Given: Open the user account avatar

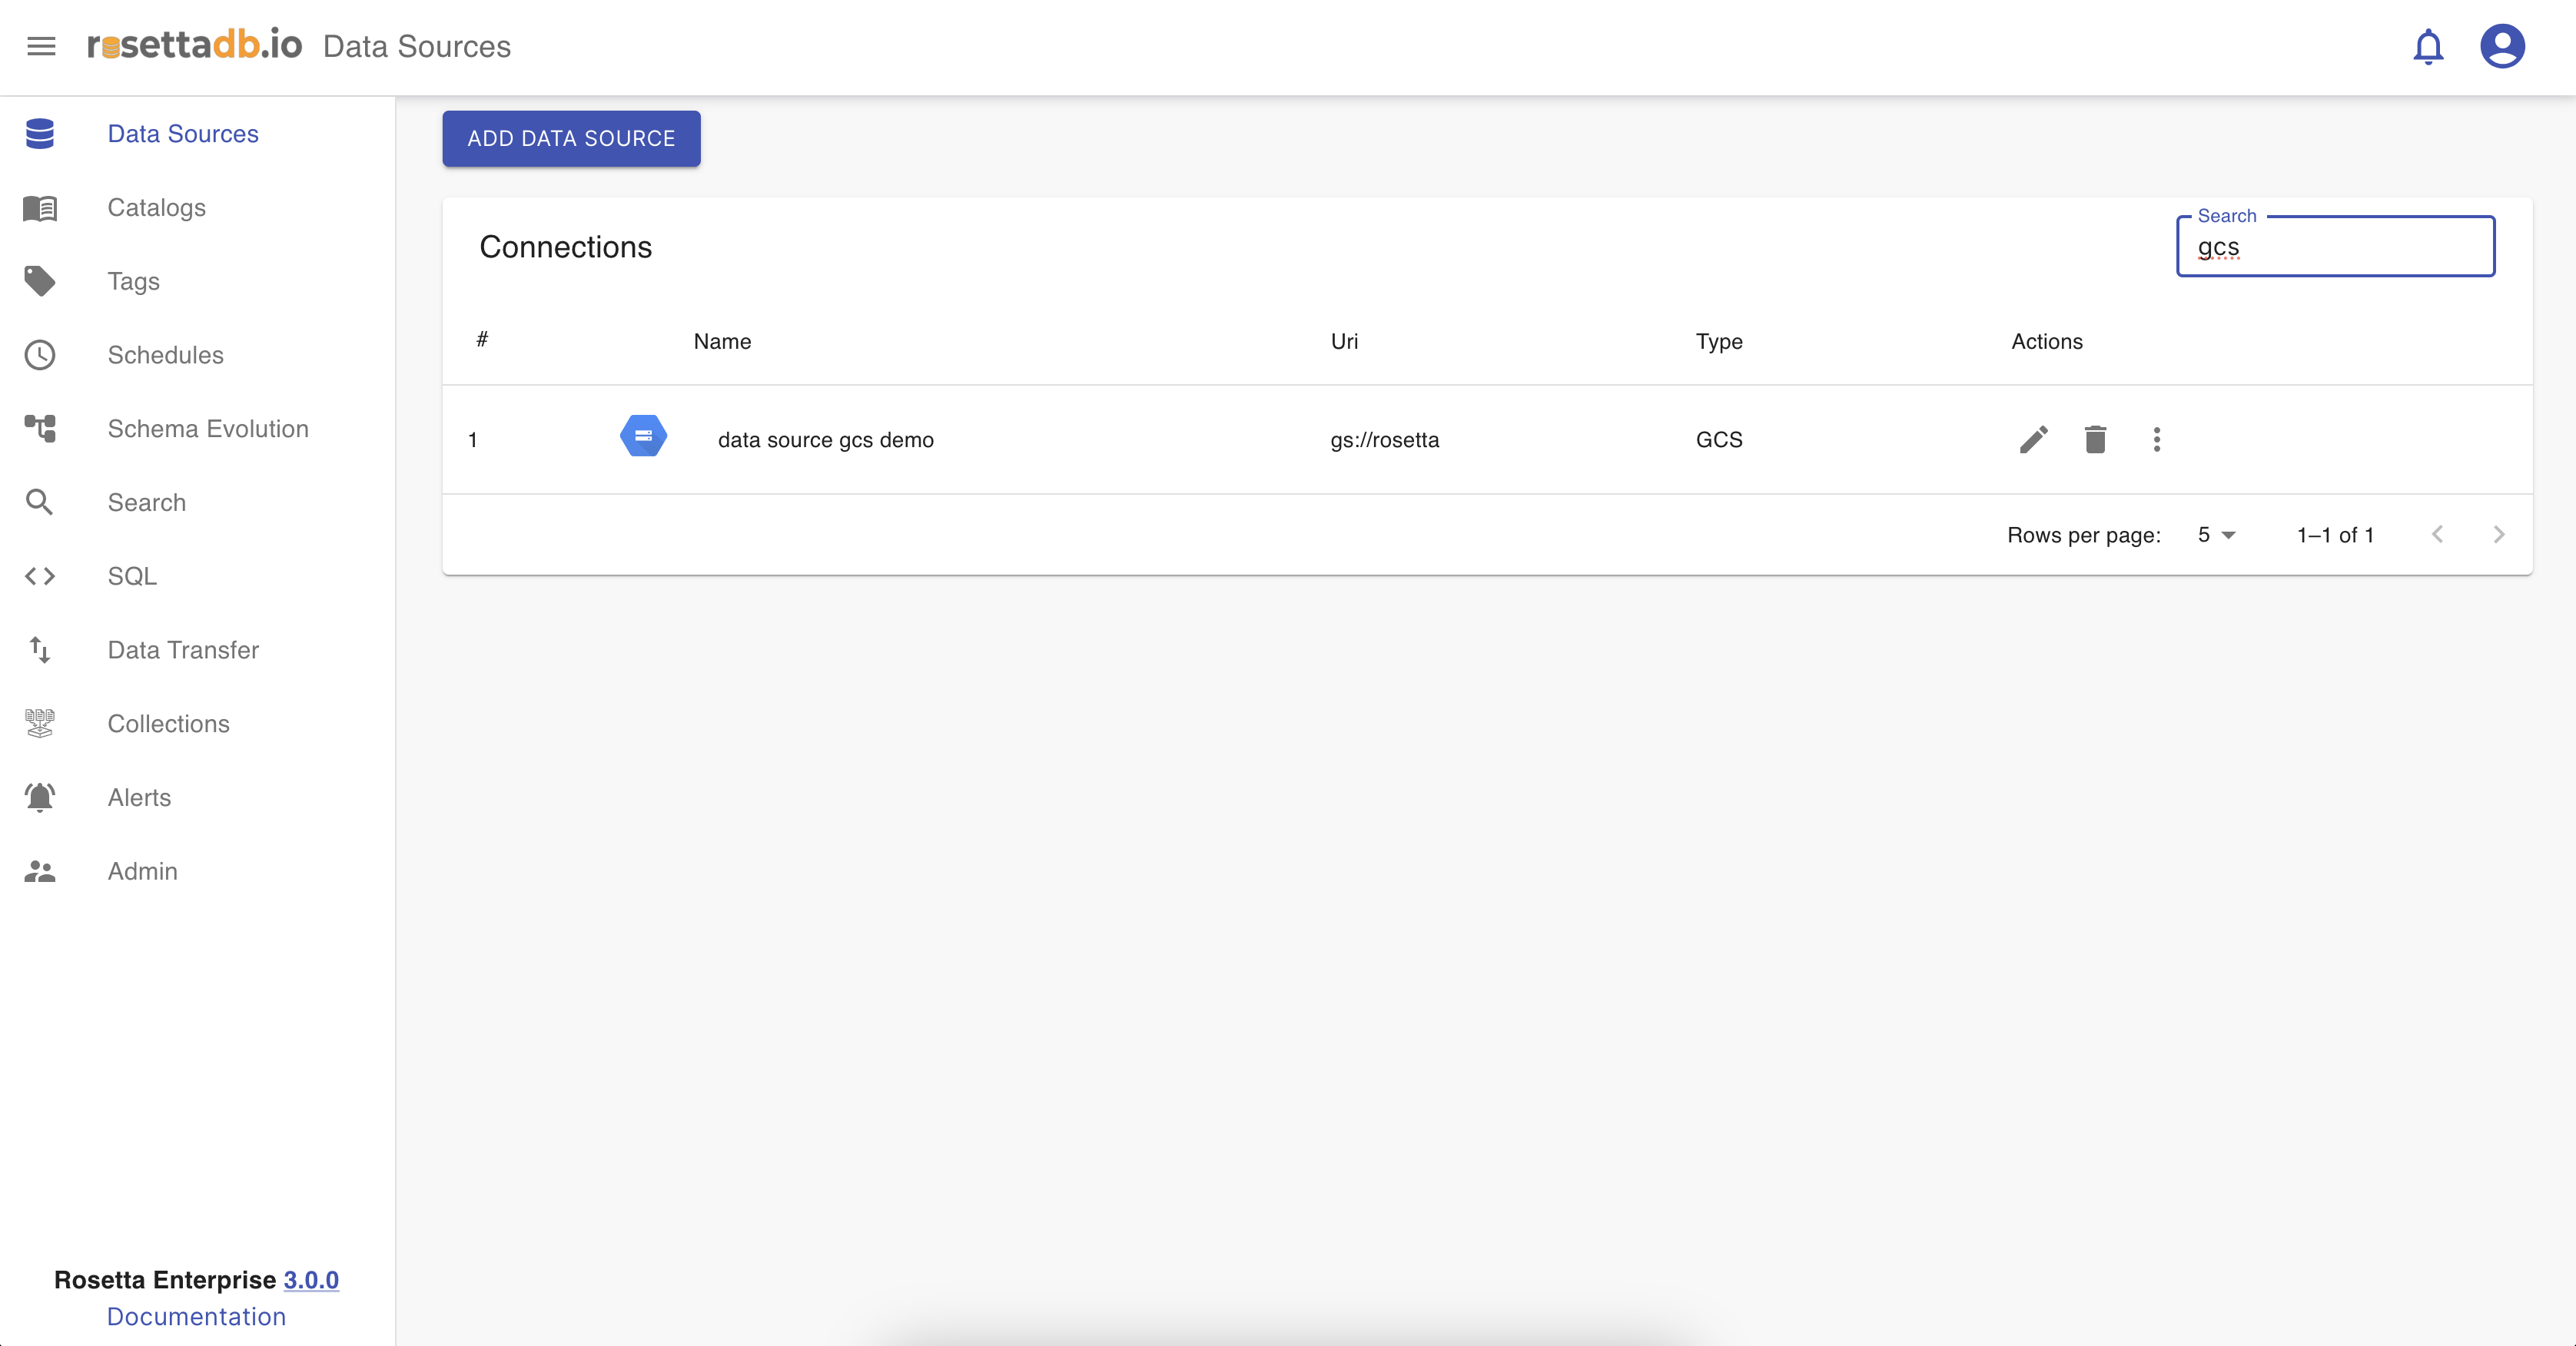Looking at the screenshot, I should click(2502, 46).
